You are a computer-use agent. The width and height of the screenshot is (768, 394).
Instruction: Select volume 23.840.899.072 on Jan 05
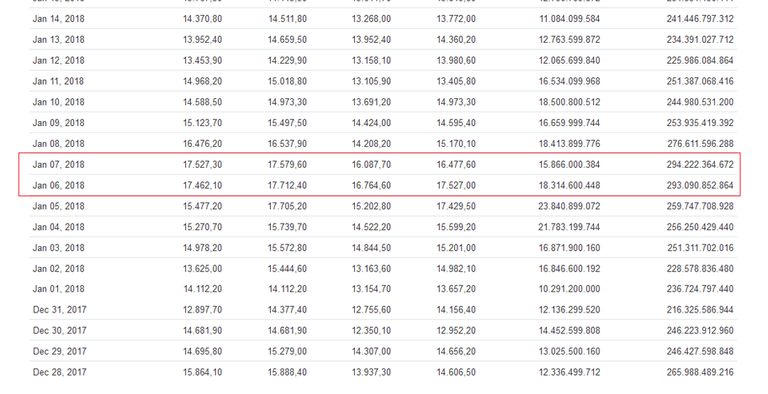(569, 206)
